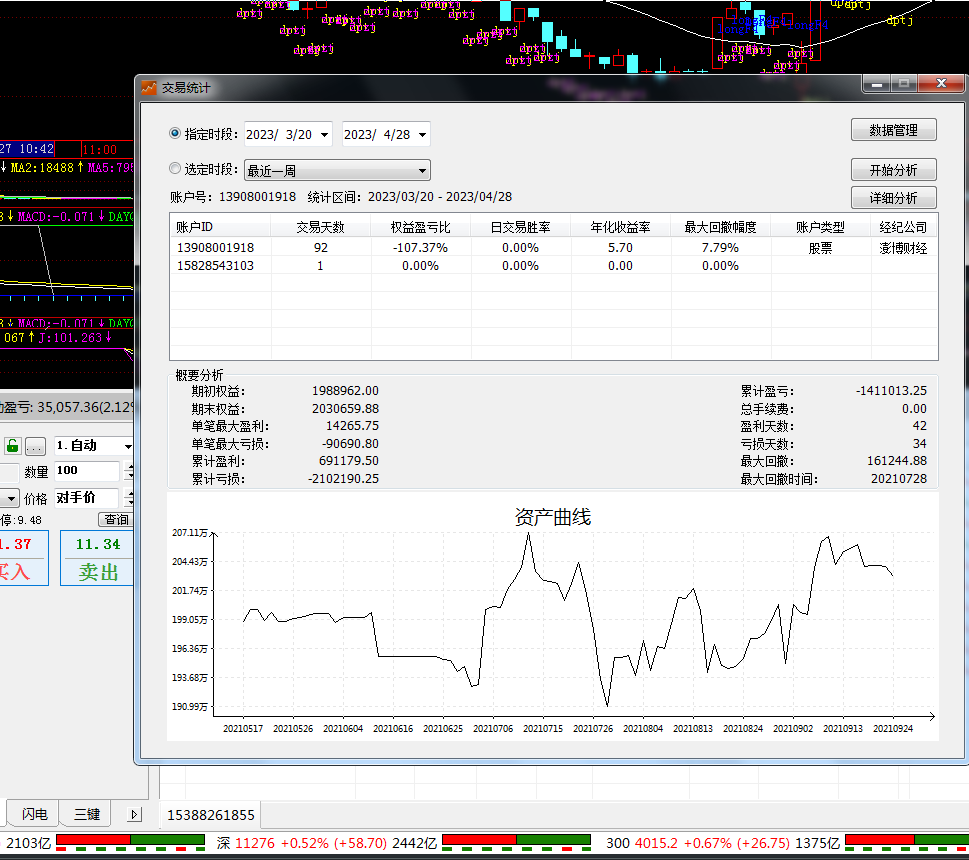The image size is (969, 860).
Task: Click the 数据管理 button
Action: pyautogui.click(x=894, y=130)
